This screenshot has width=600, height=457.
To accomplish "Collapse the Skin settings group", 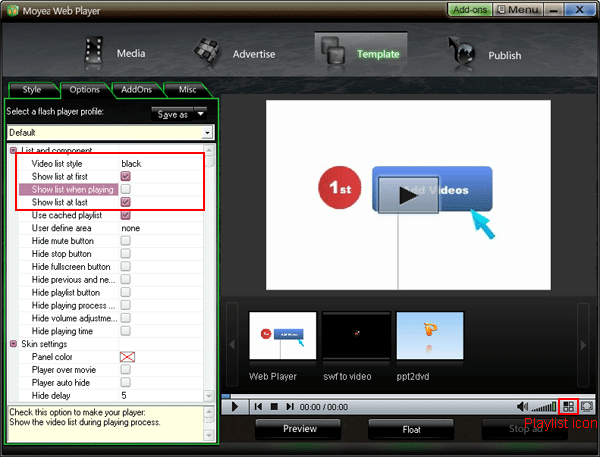I will point(13,344).
